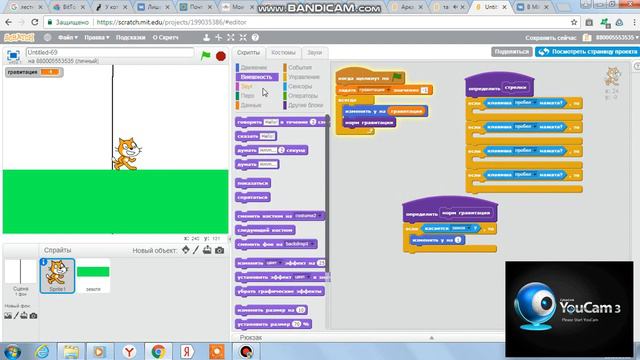Upload a backdrop from file icon
This screenshot has width=640, height=360.
(x=24, y=316)
